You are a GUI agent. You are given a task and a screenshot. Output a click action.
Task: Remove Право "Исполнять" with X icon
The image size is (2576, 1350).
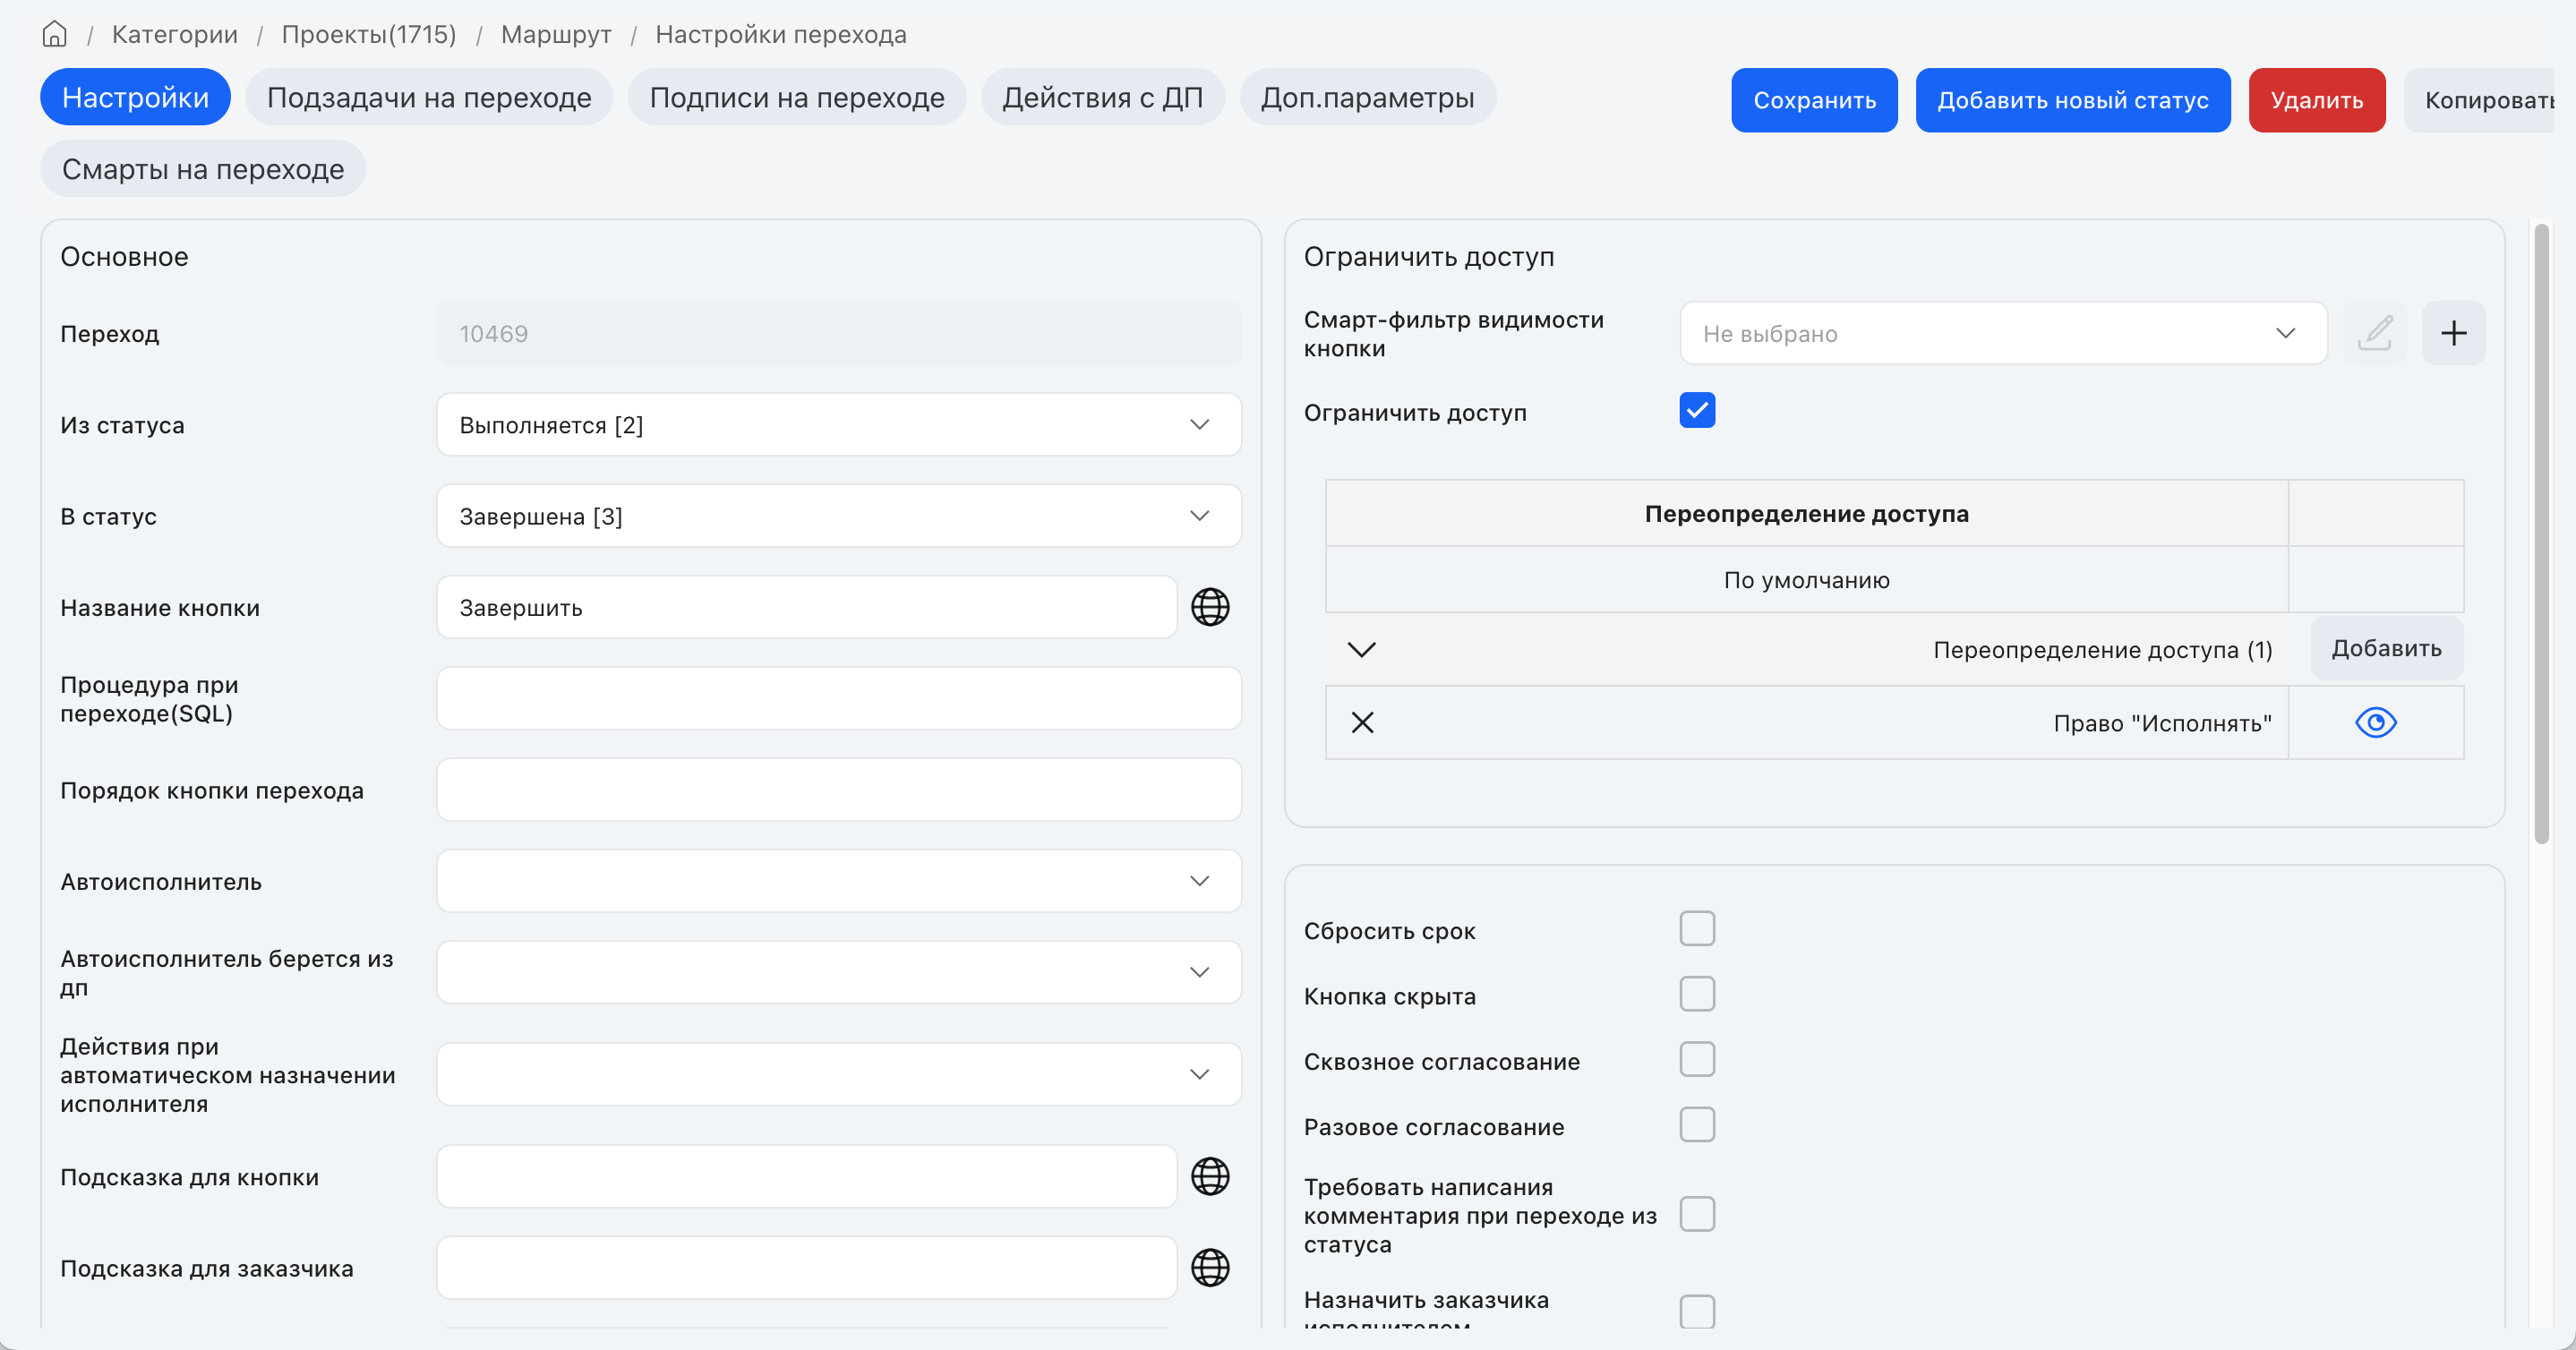coord(1362,722)
